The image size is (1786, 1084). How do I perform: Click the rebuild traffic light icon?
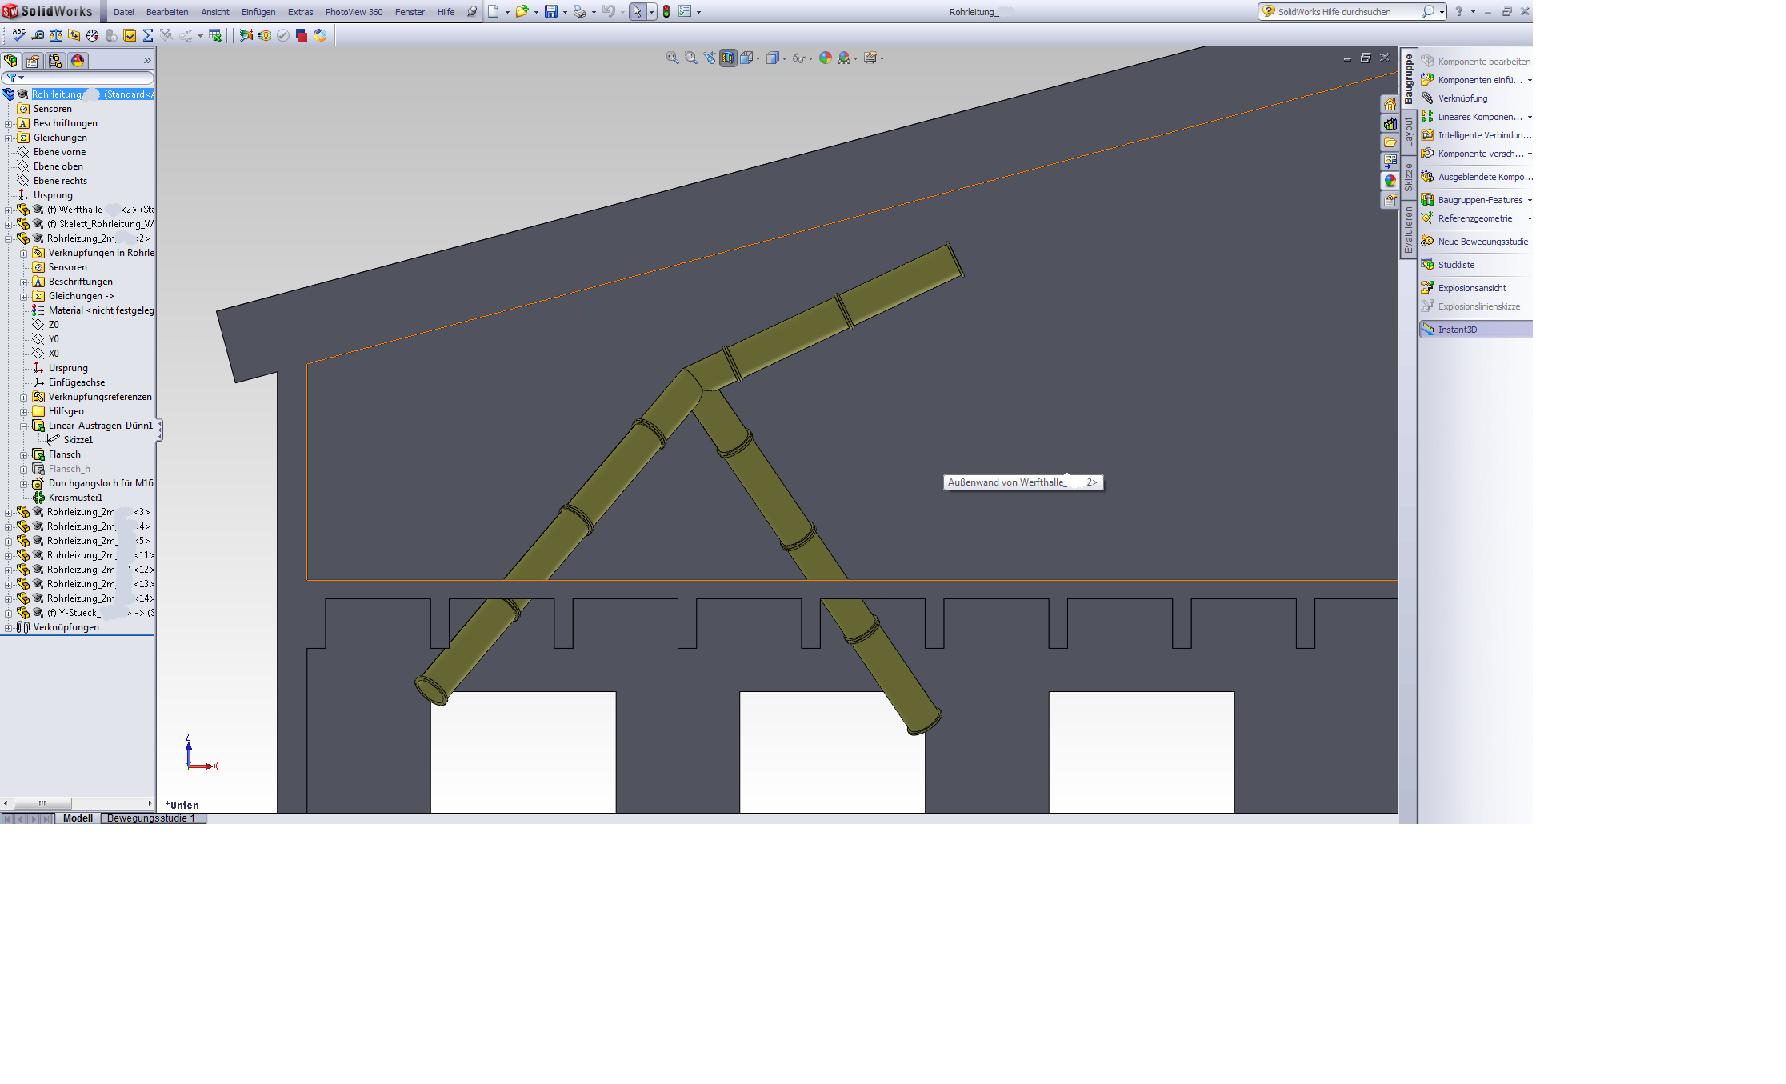(x=666, y=12)
